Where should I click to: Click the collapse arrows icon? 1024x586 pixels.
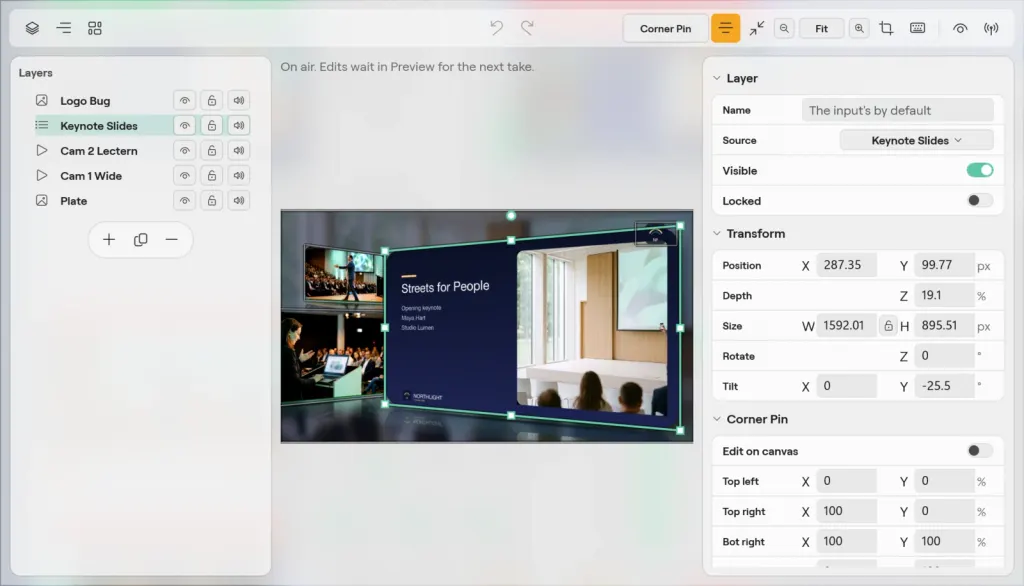coord(756,28)
